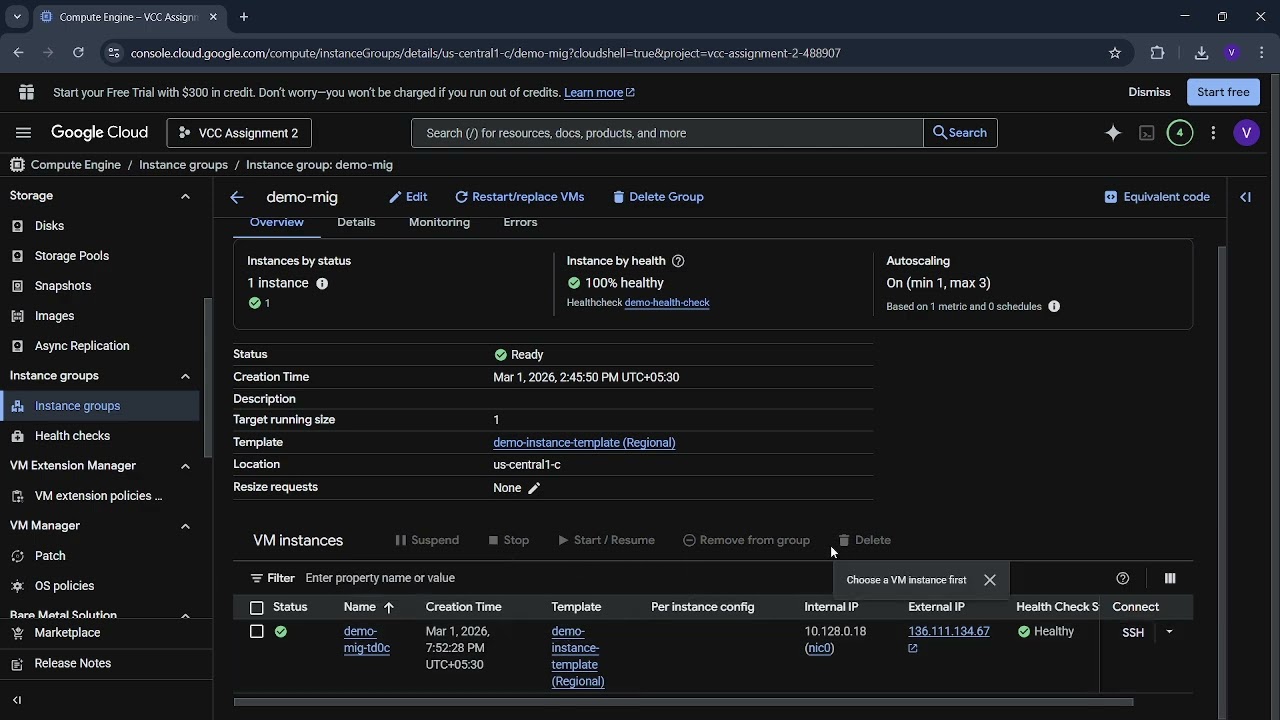
Task: Open external IP link icon in new tab
Action: 913,649
